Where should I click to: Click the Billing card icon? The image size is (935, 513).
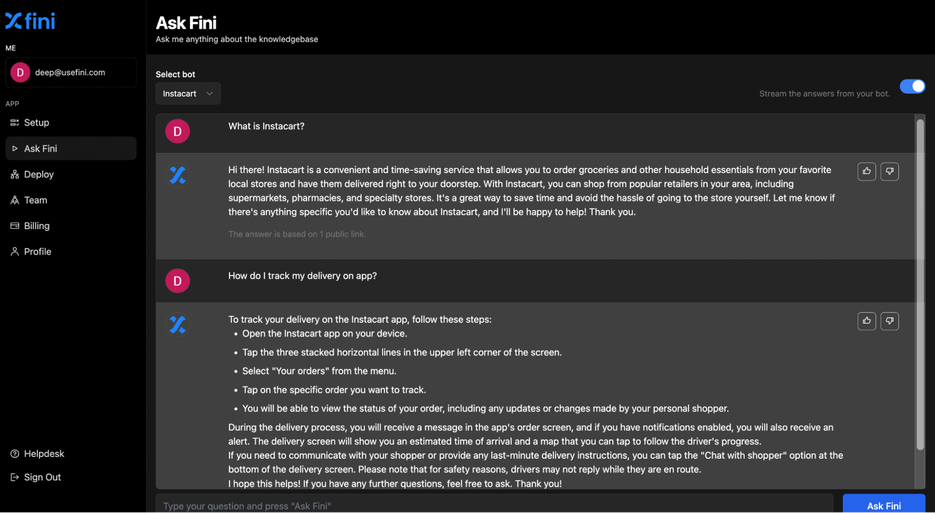tap(15, 226)
